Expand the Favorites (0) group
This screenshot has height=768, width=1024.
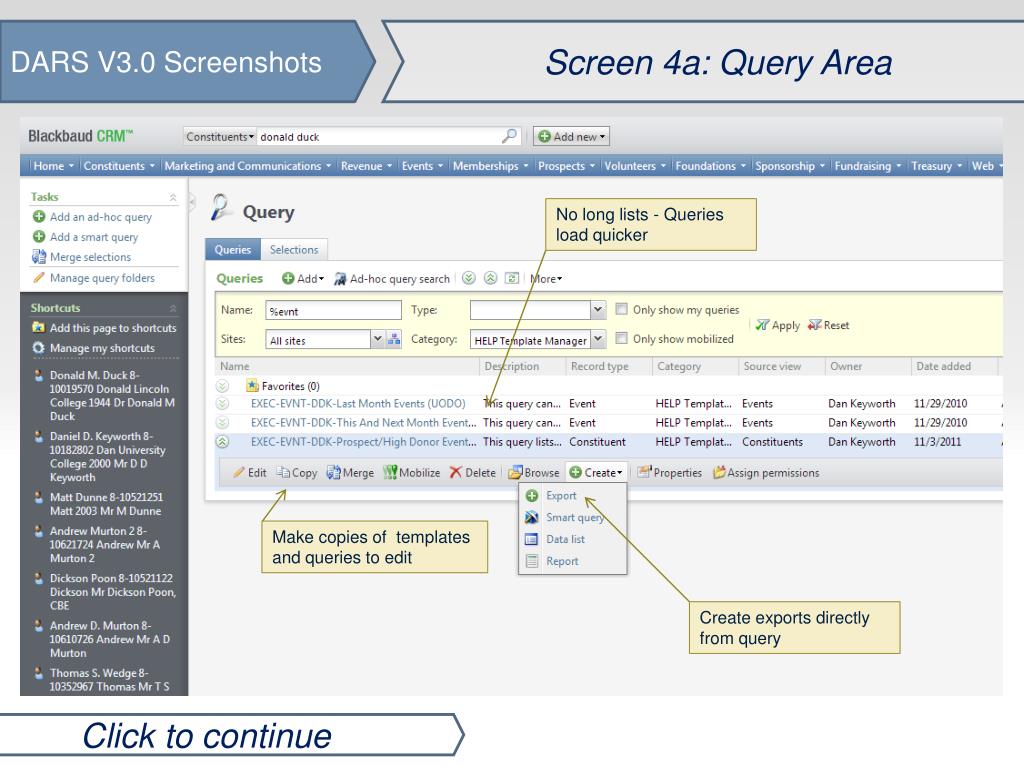tap(222, 386)
